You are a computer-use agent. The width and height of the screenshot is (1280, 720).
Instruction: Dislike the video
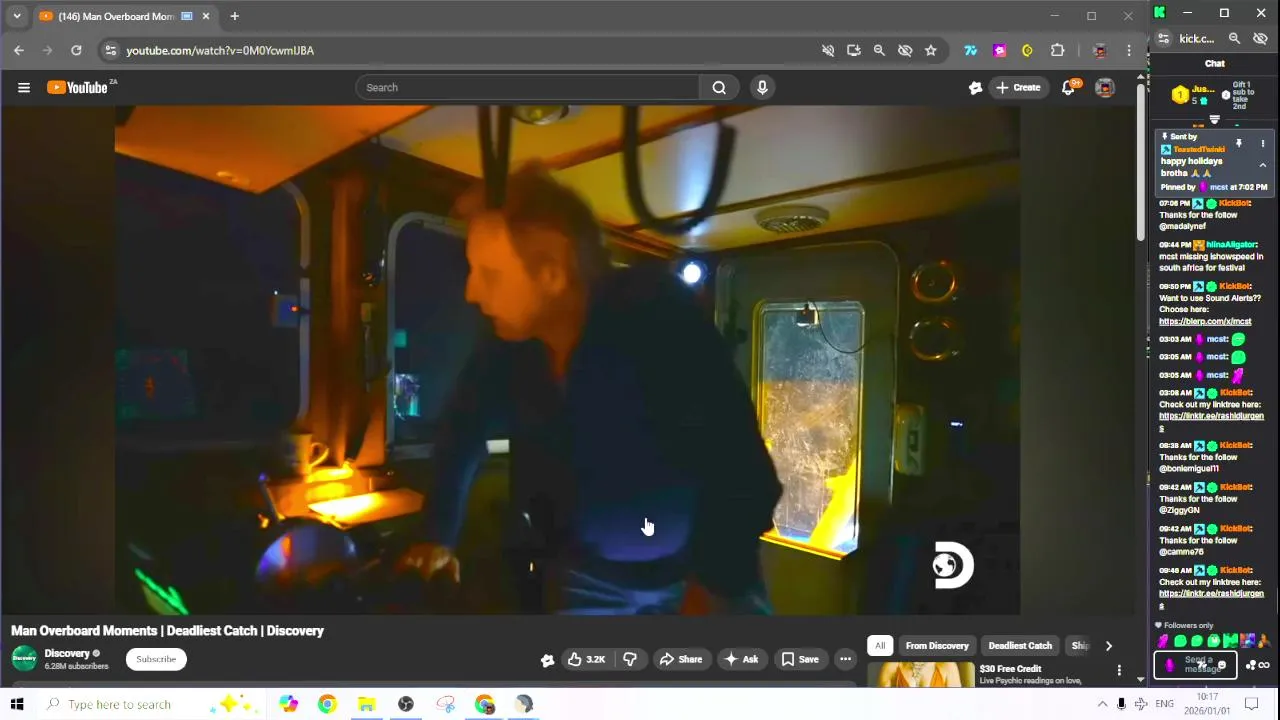pos(630,659)
